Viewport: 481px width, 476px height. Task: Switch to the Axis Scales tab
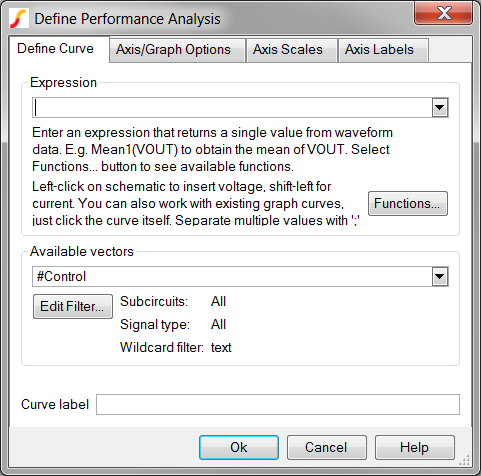coord(288,50)
